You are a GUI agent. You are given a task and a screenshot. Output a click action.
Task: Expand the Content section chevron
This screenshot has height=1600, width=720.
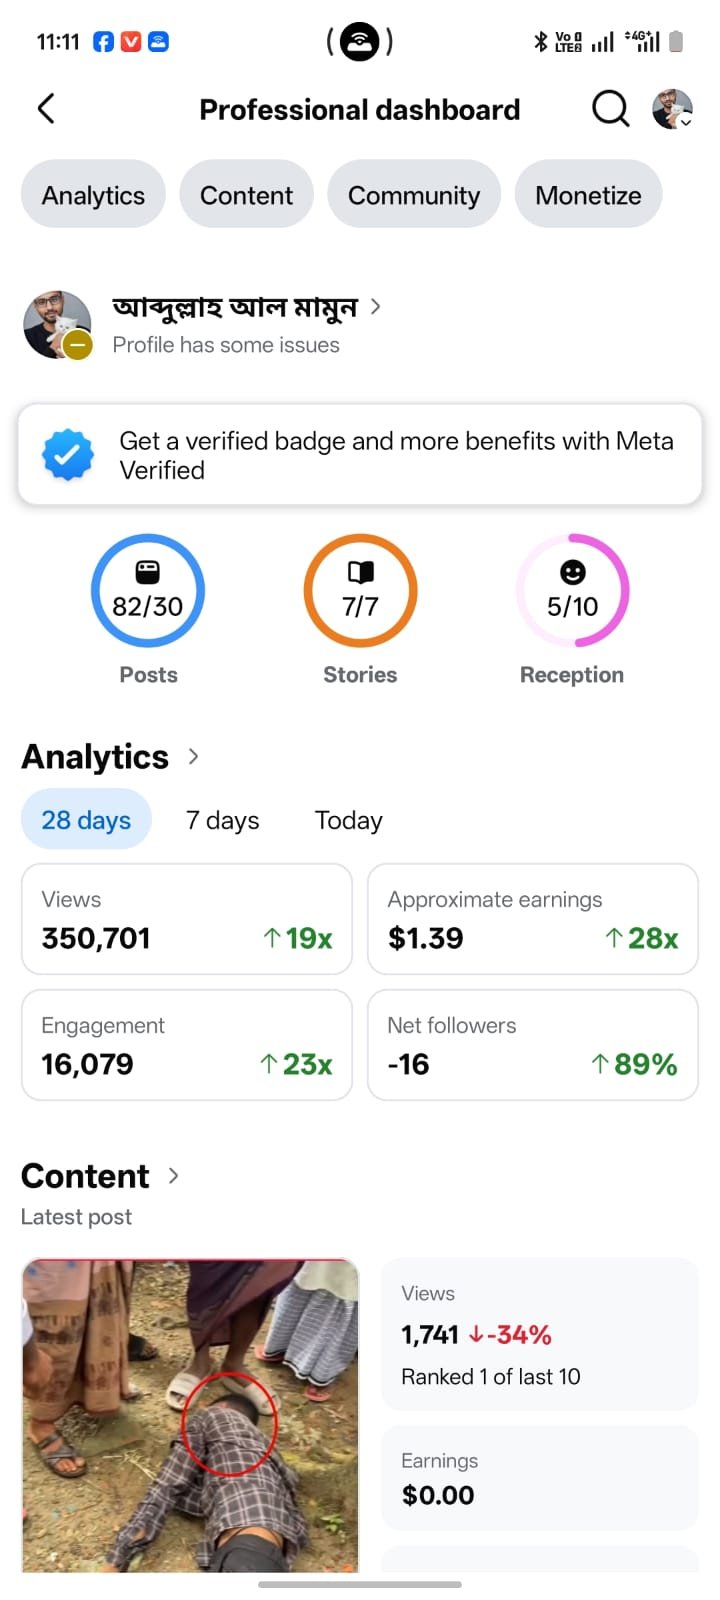pos(173,1176)
